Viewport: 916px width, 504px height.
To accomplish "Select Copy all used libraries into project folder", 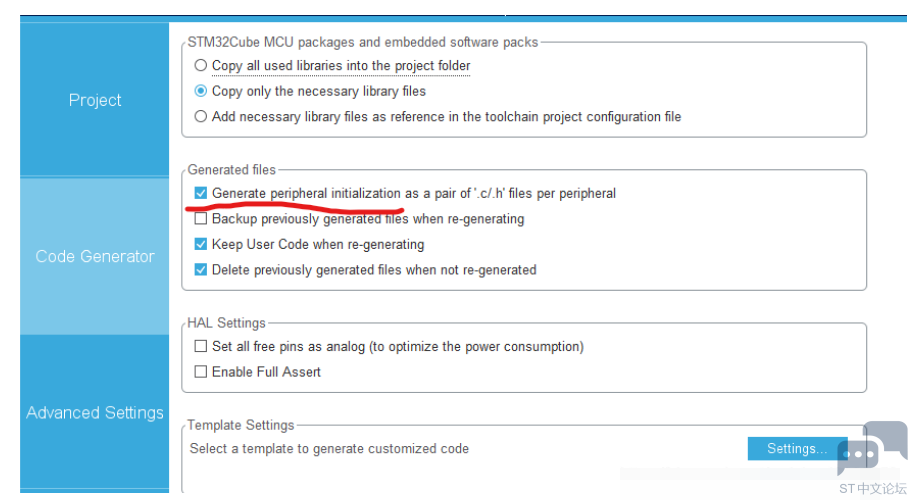I will pyautogui.click(x=201, y=66).
